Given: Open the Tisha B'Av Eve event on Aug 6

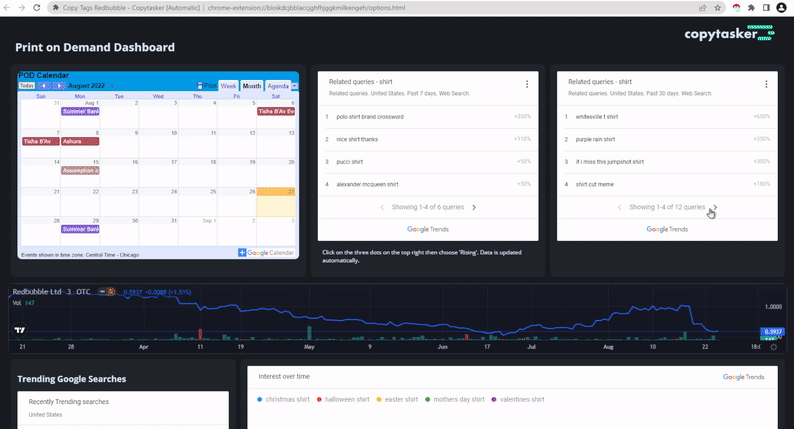Looking at the screenshot, I should coord(276,111).
